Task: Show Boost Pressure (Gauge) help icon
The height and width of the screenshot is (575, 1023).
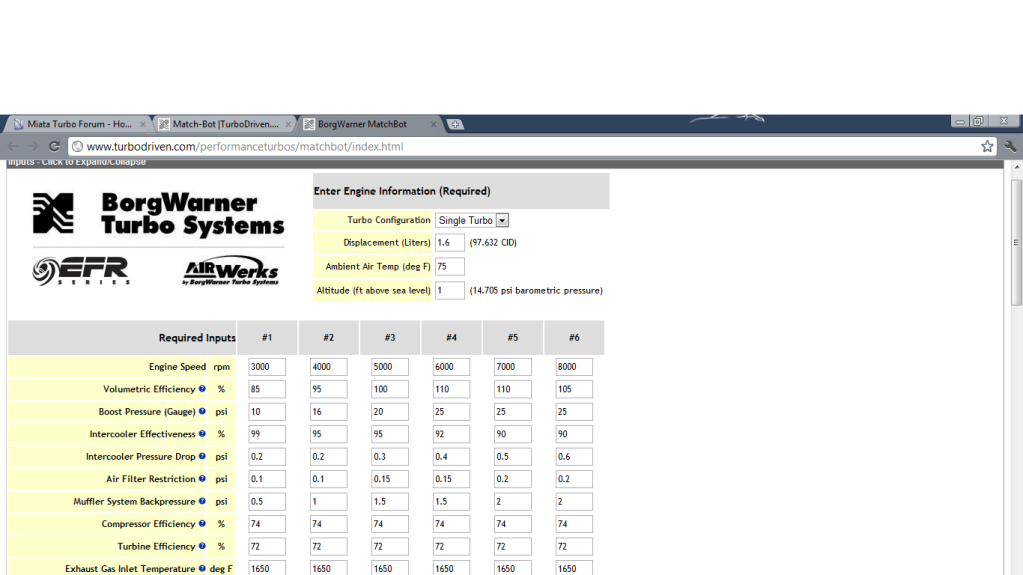Action: click(202, 411)
